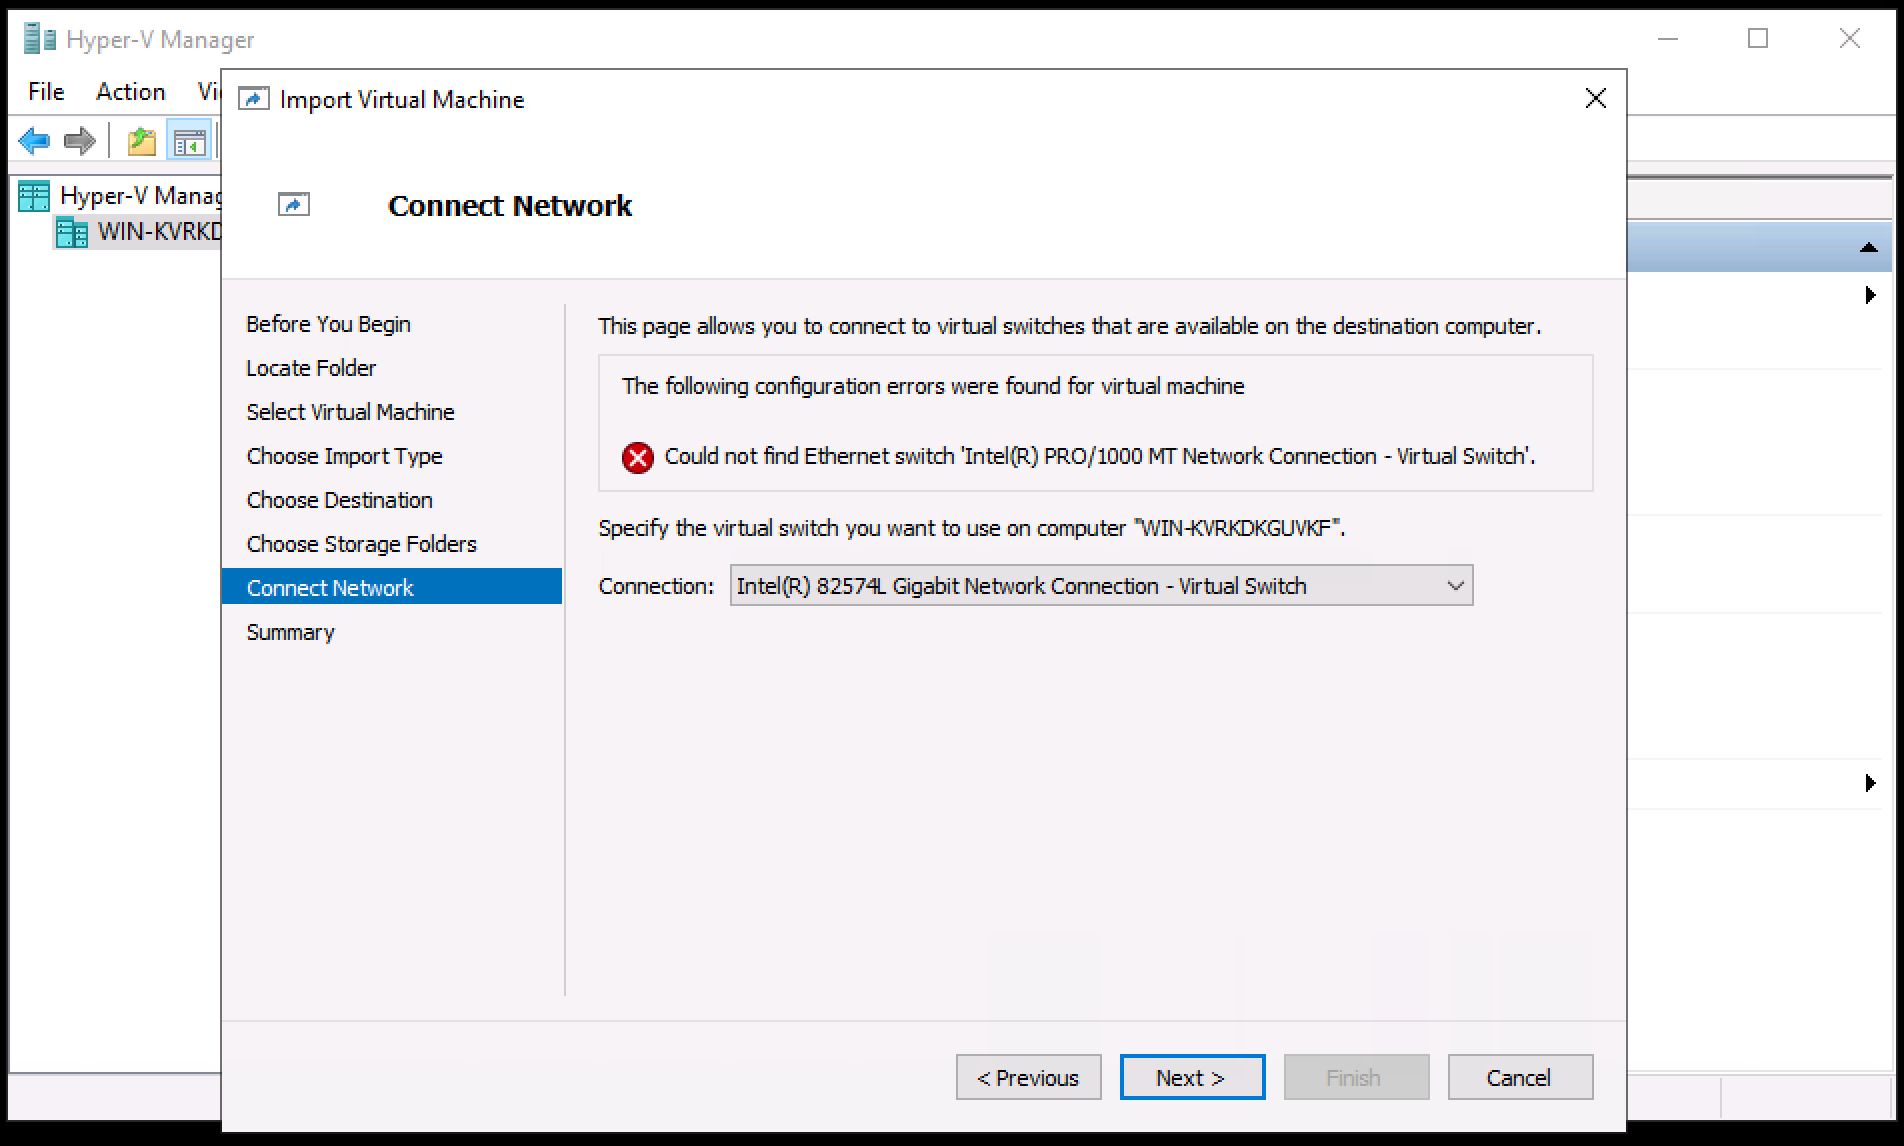
Task: Click the Next button
Action: coord(1190,1077)
